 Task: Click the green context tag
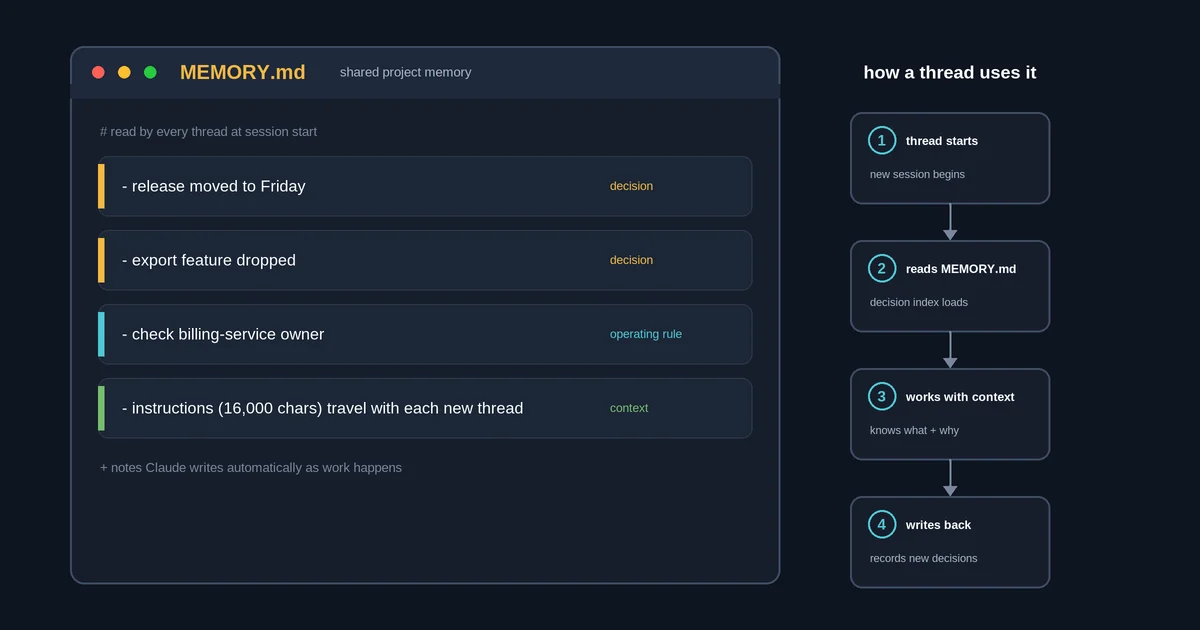point(629,408)
